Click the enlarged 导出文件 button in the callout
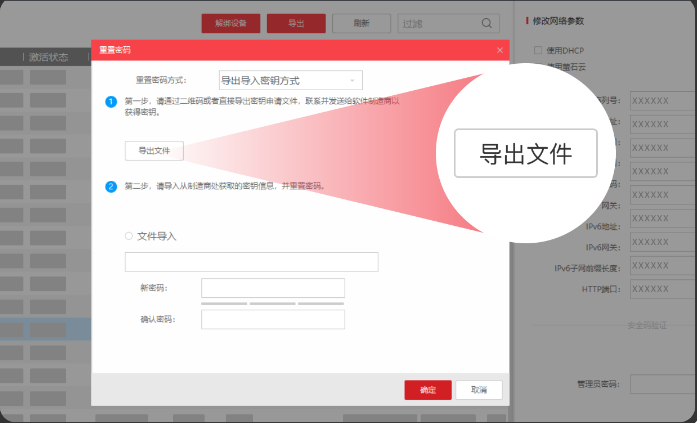697x423 pixels. click(x=525, y=154)
